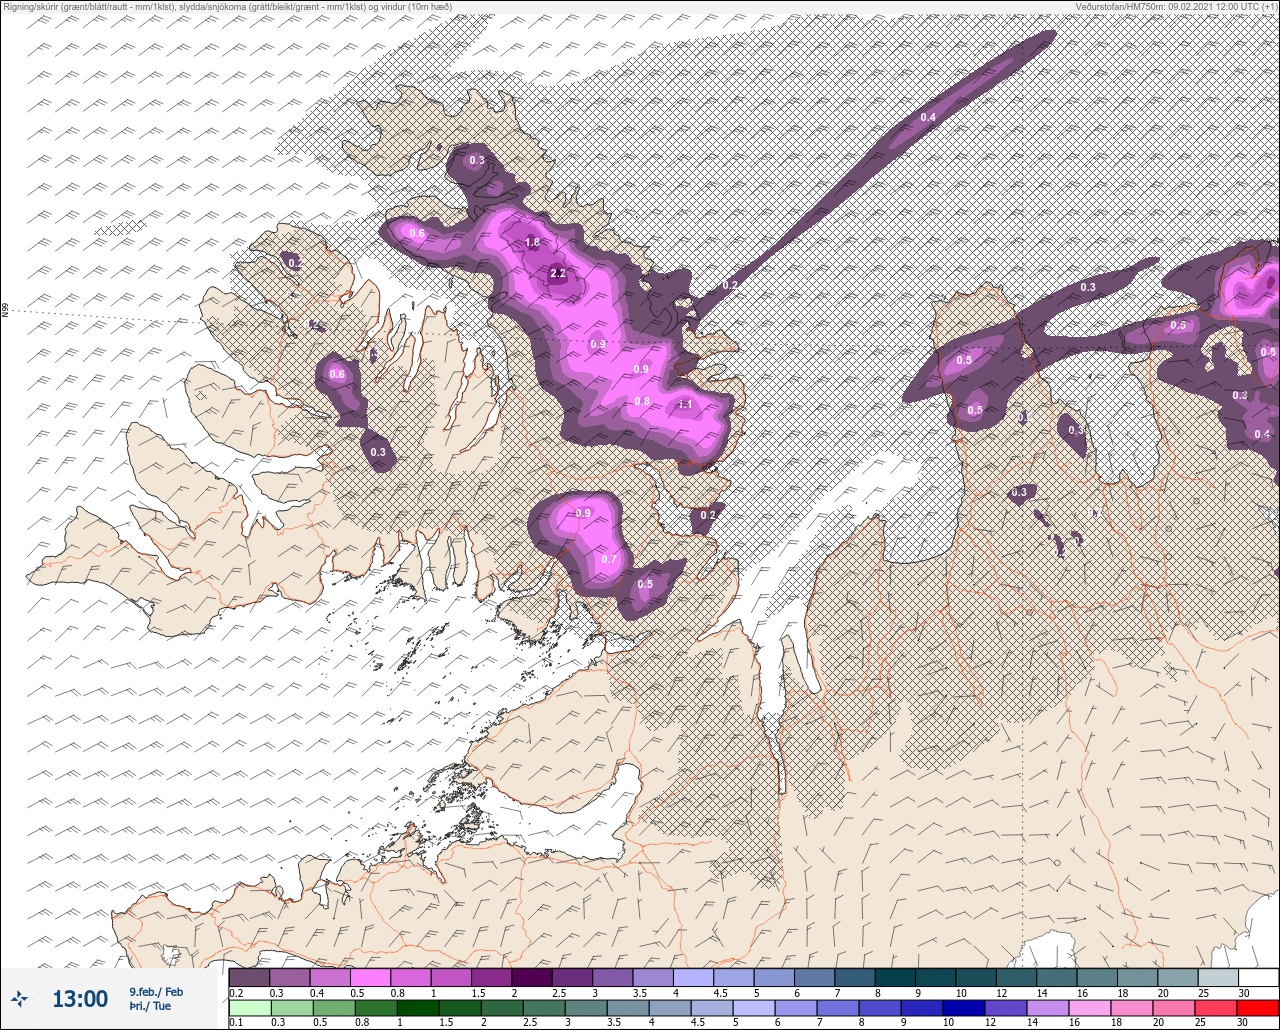Click the 0.4 value on the long northeast snow band
The image size is (1280, 1030).
click(x=928, y=118)
